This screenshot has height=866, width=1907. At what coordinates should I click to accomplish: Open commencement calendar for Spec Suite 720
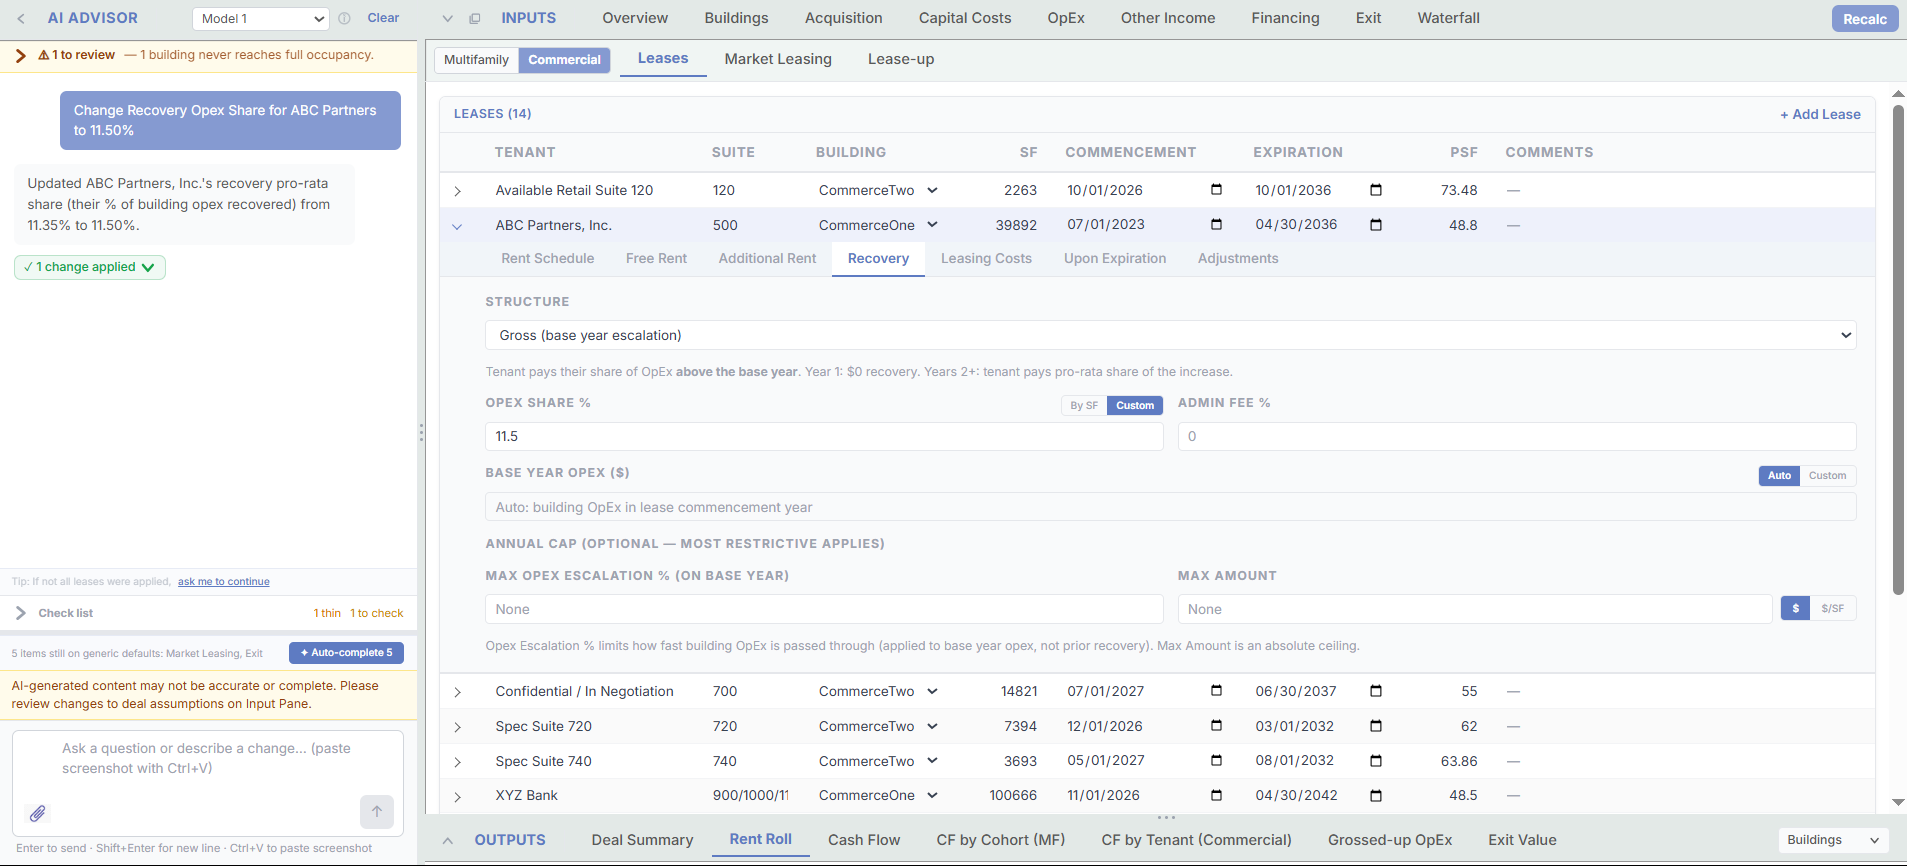click(1216, 726)
